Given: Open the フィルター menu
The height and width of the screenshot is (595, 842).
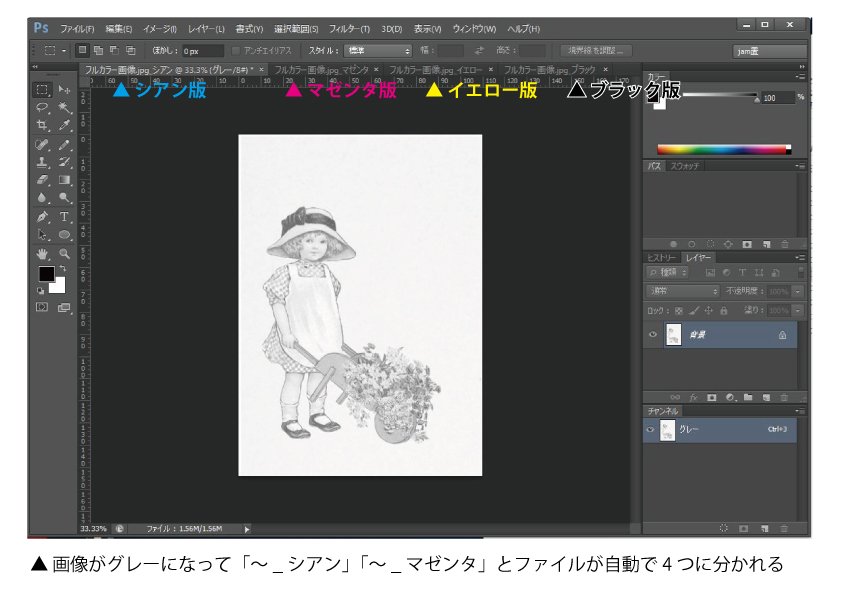Looking at the screenshot, I should (x=349, y=28).
